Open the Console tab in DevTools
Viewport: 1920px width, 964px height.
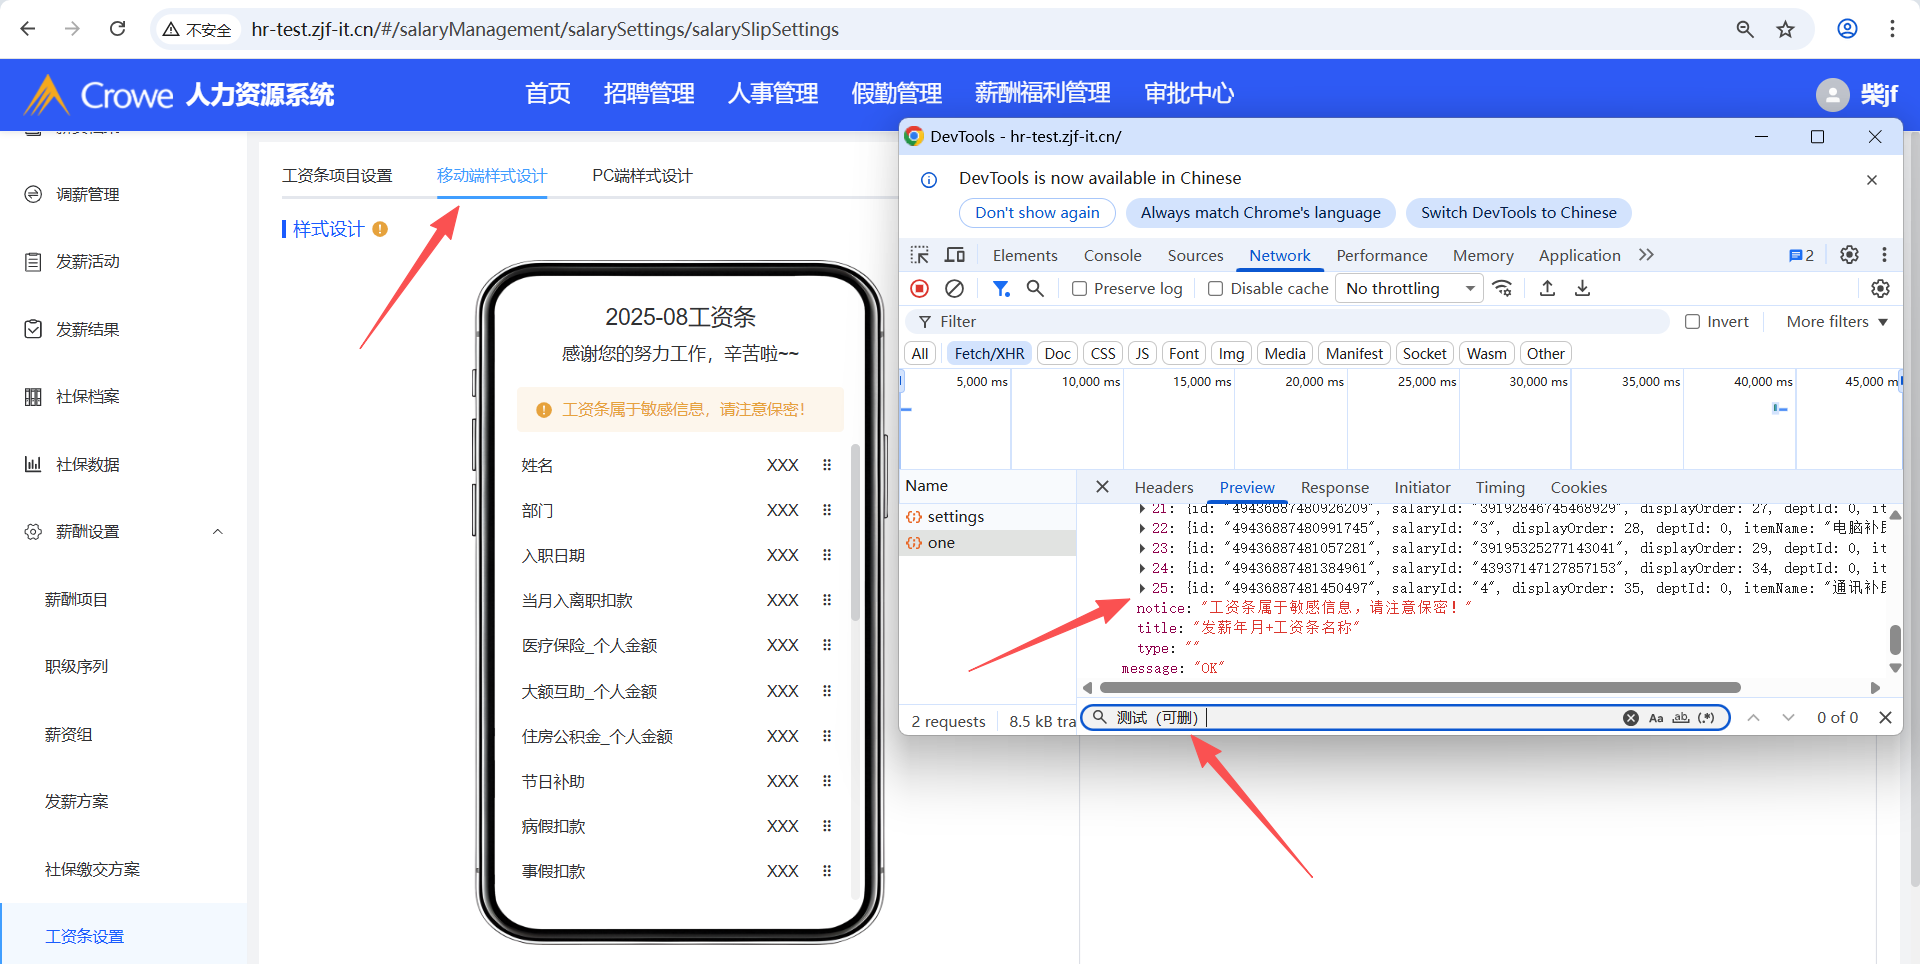tap(1112, 255)
